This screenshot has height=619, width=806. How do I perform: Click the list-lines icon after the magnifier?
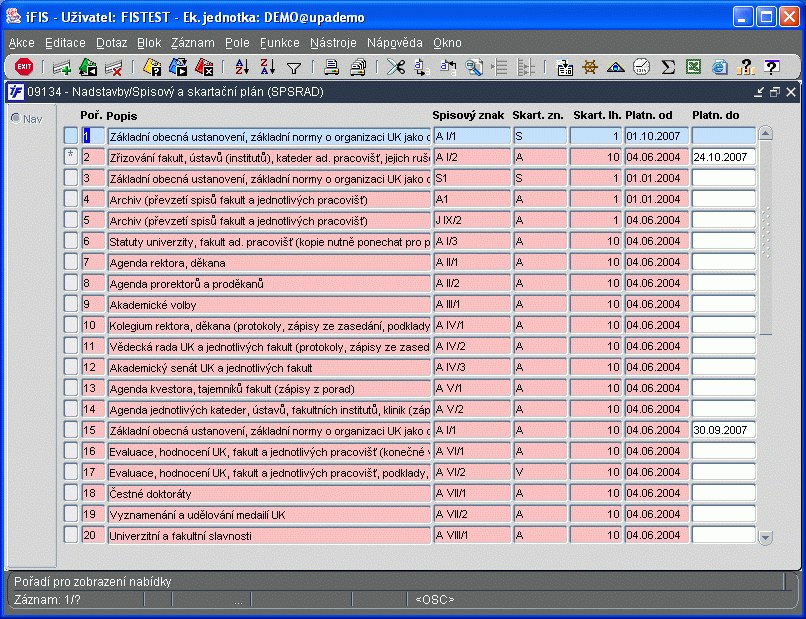pyautogui.click(x=500, y=67)
